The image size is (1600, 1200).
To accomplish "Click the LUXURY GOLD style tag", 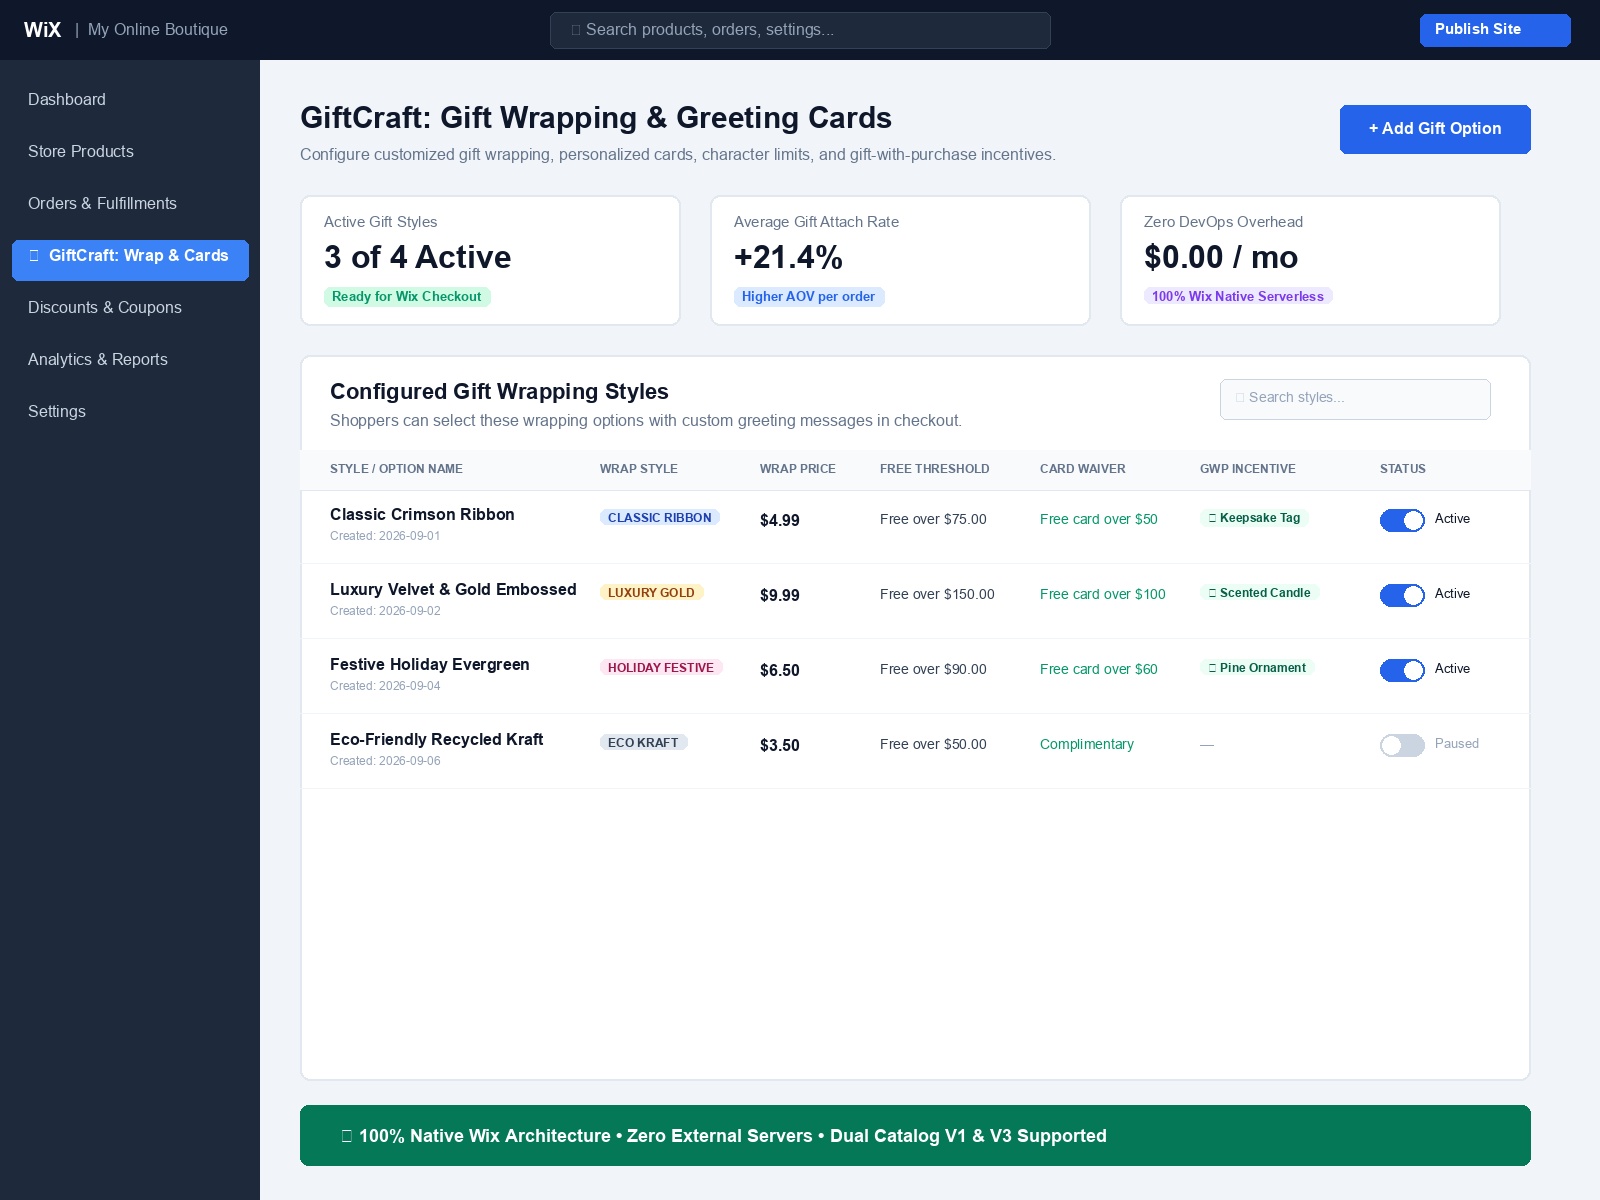I will pyautogui.click(x=651, y=593).
